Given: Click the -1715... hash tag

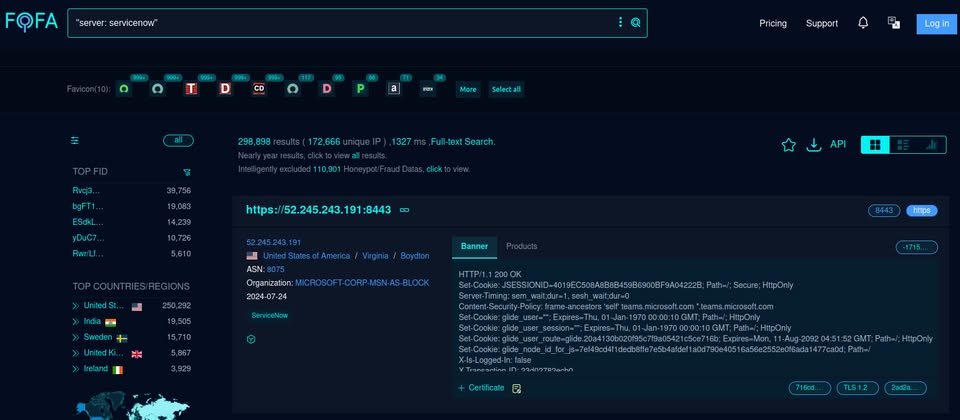Looking at the screenshot, I should pos(917,247).
